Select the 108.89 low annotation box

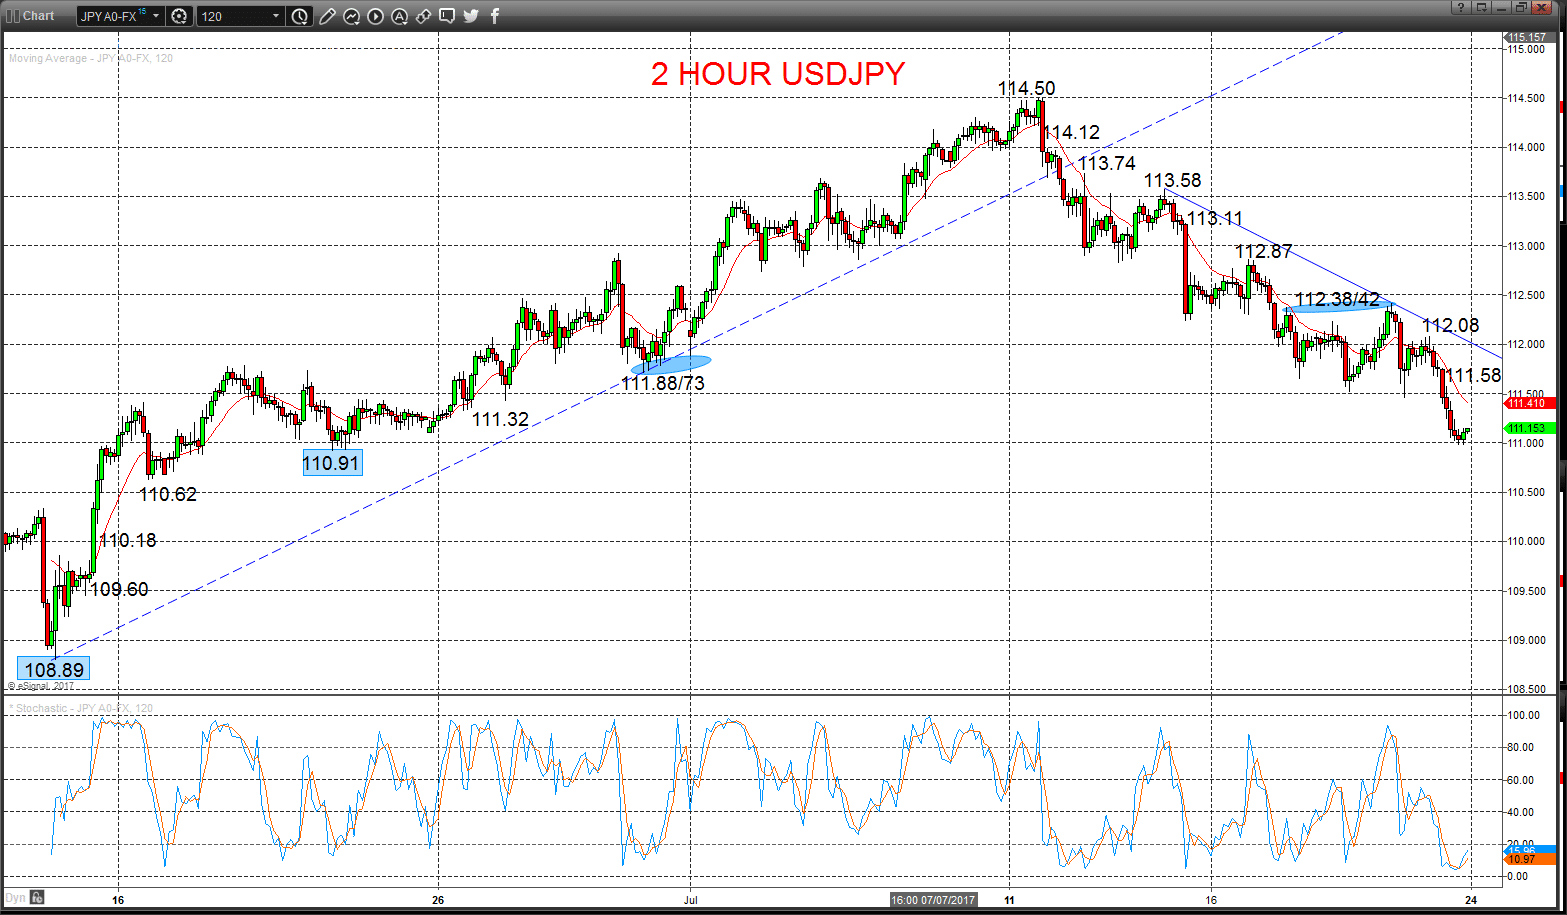click(x=53, y=669)
